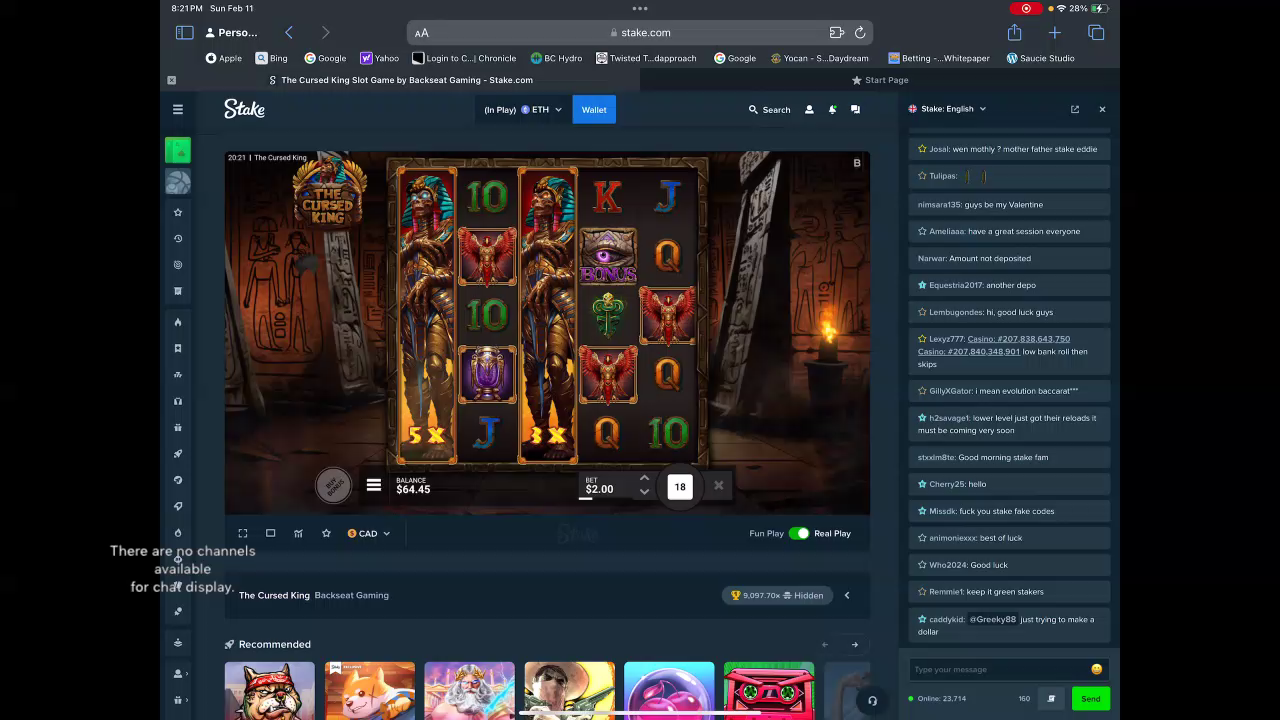
Task: Toggle Safari sidebar panel
Action: (x=184, y=32)
